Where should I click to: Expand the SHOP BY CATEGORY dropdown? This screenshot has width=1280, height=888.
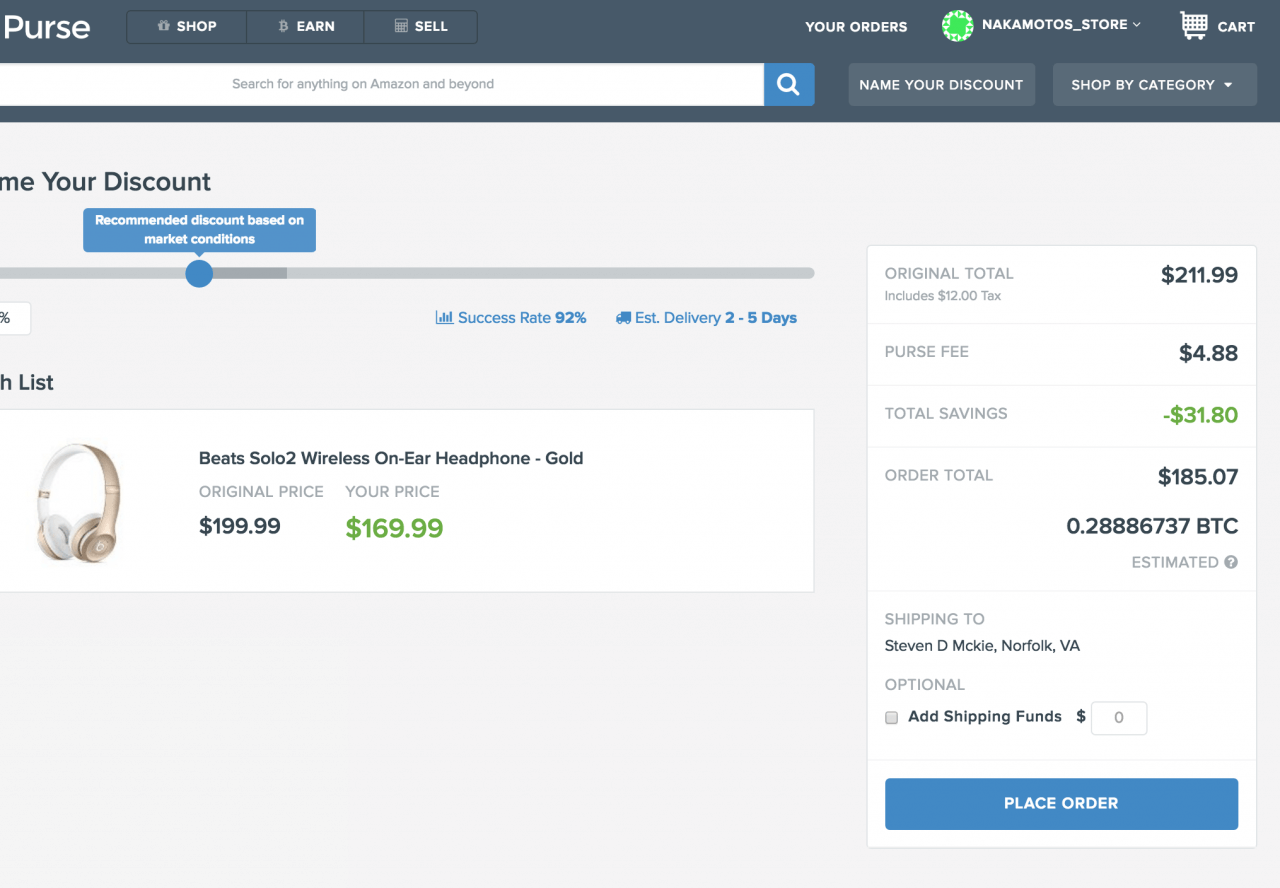pyautogui.click(x=1154, y=85)
